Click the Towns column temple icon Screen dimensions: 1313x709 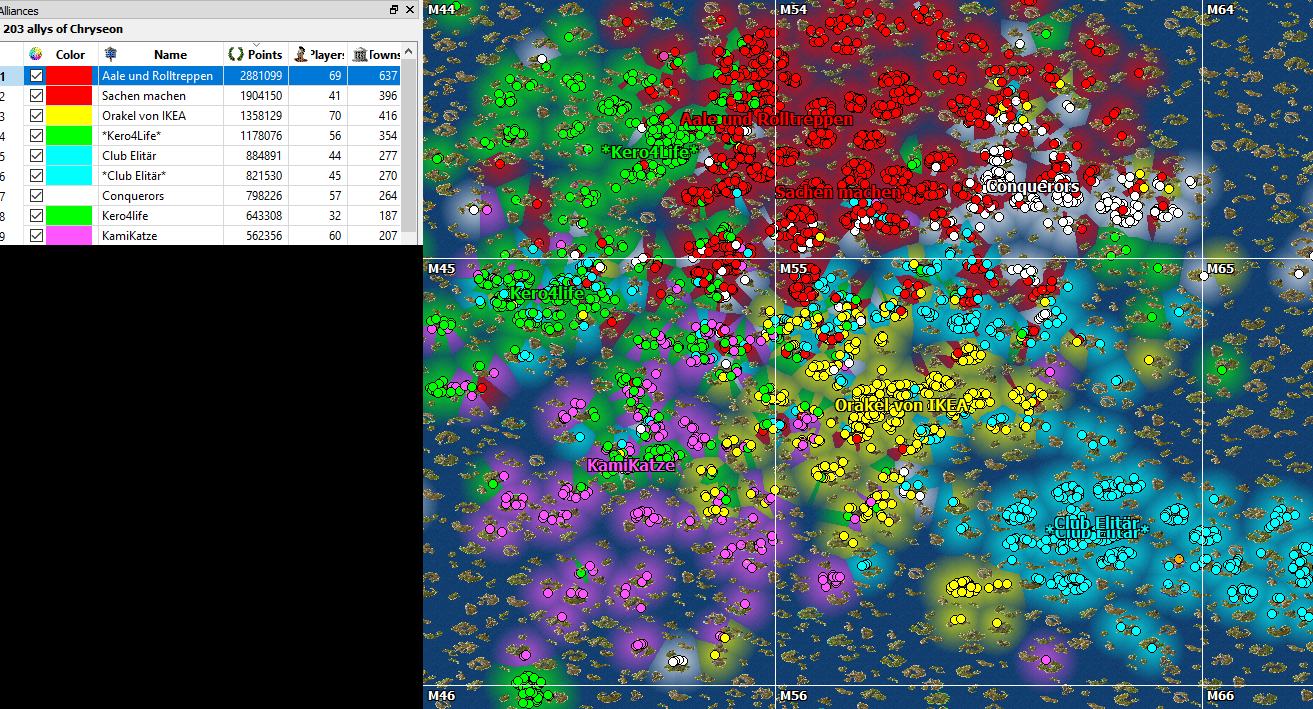pos(360,54)
